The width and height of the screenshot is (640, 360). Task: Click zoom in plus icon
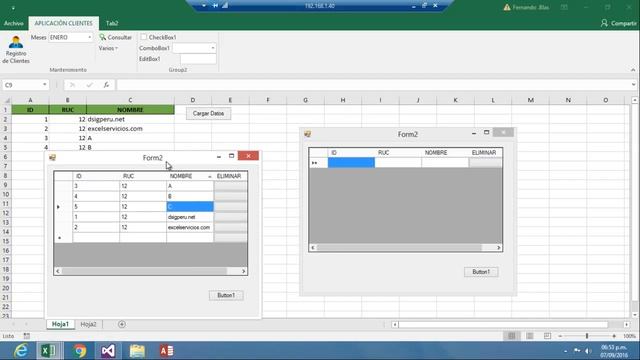(614, 336)
